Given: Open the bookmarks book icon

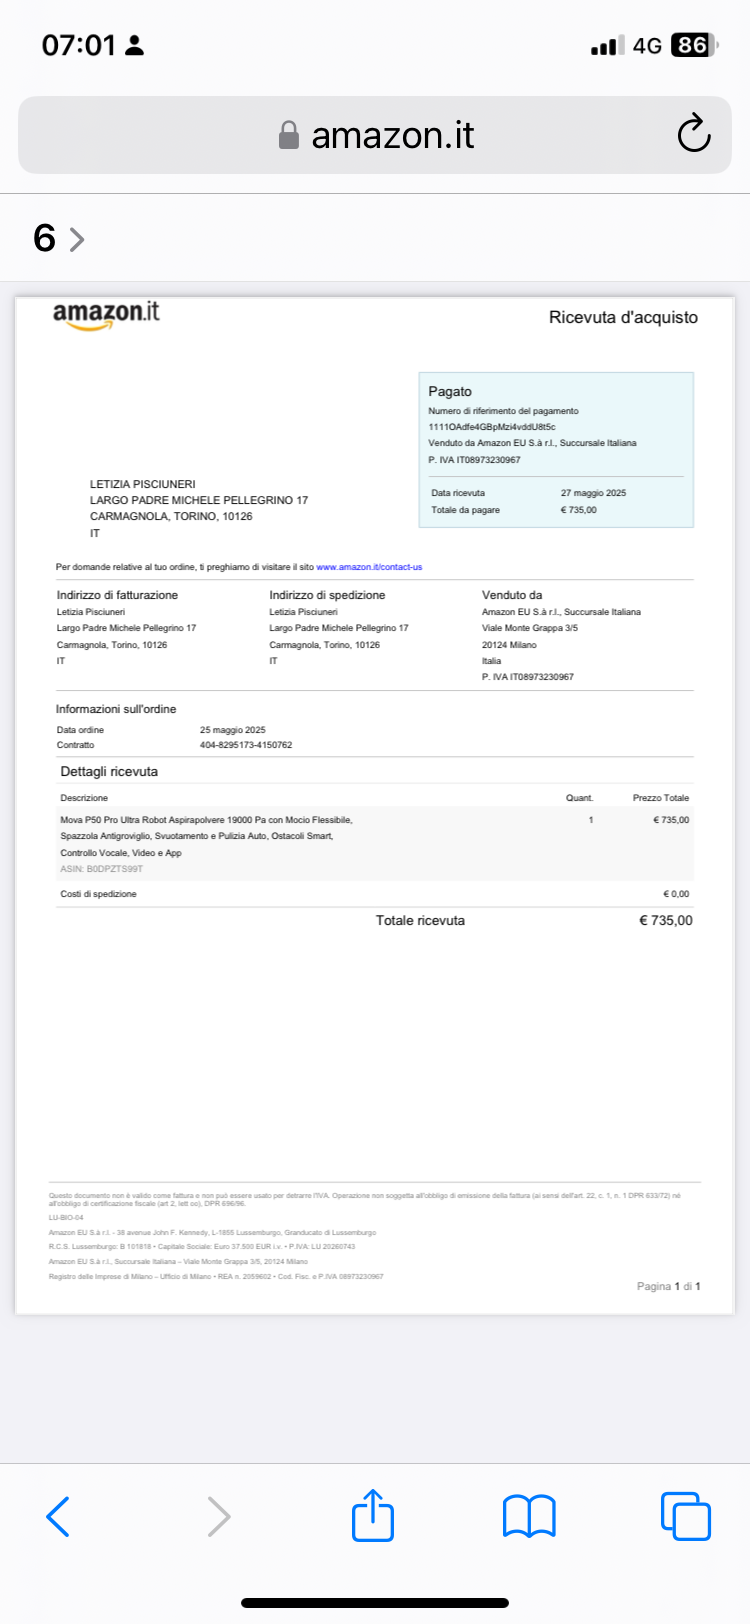Looking at the screenshot, I should (x=529, y=1516).
